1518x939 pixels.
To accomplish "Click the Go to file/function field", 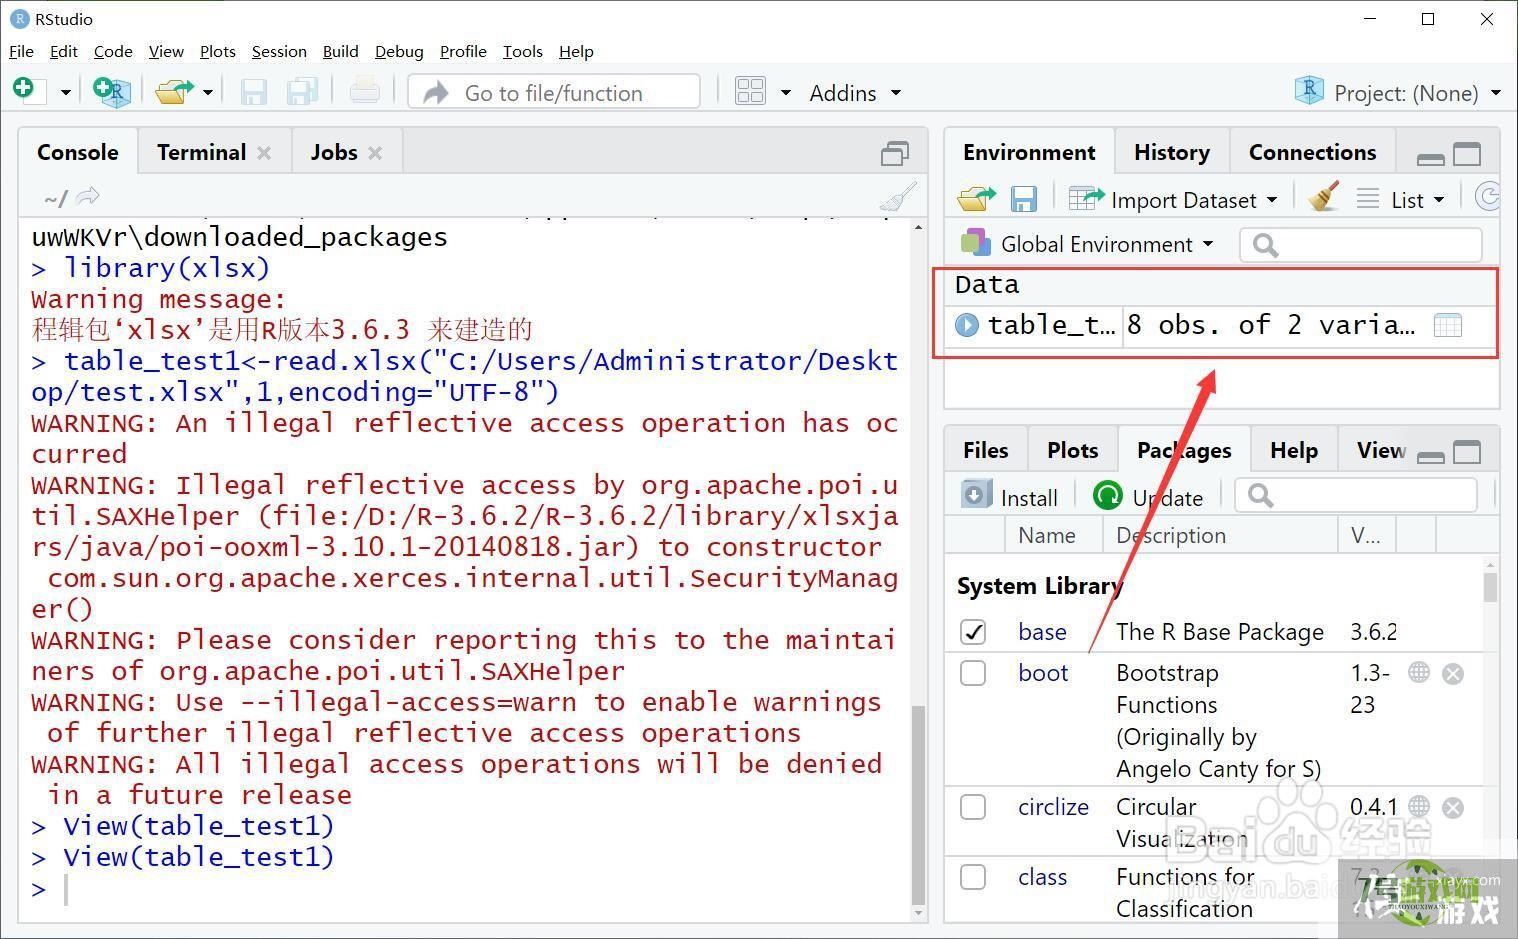I will click(x=554, y=92).
